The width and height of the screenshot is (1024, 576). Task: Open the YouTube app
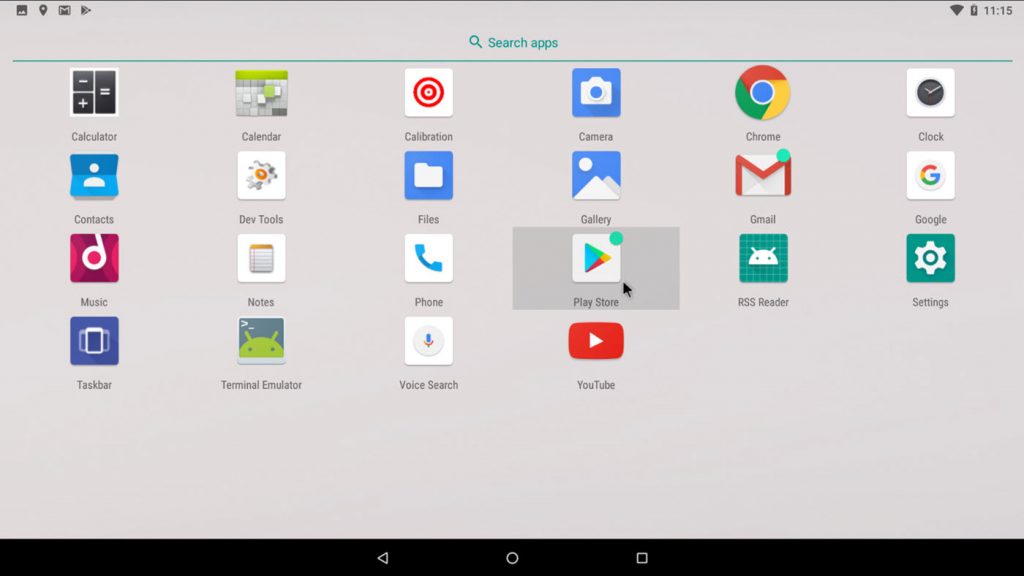(x=596, y=342)
